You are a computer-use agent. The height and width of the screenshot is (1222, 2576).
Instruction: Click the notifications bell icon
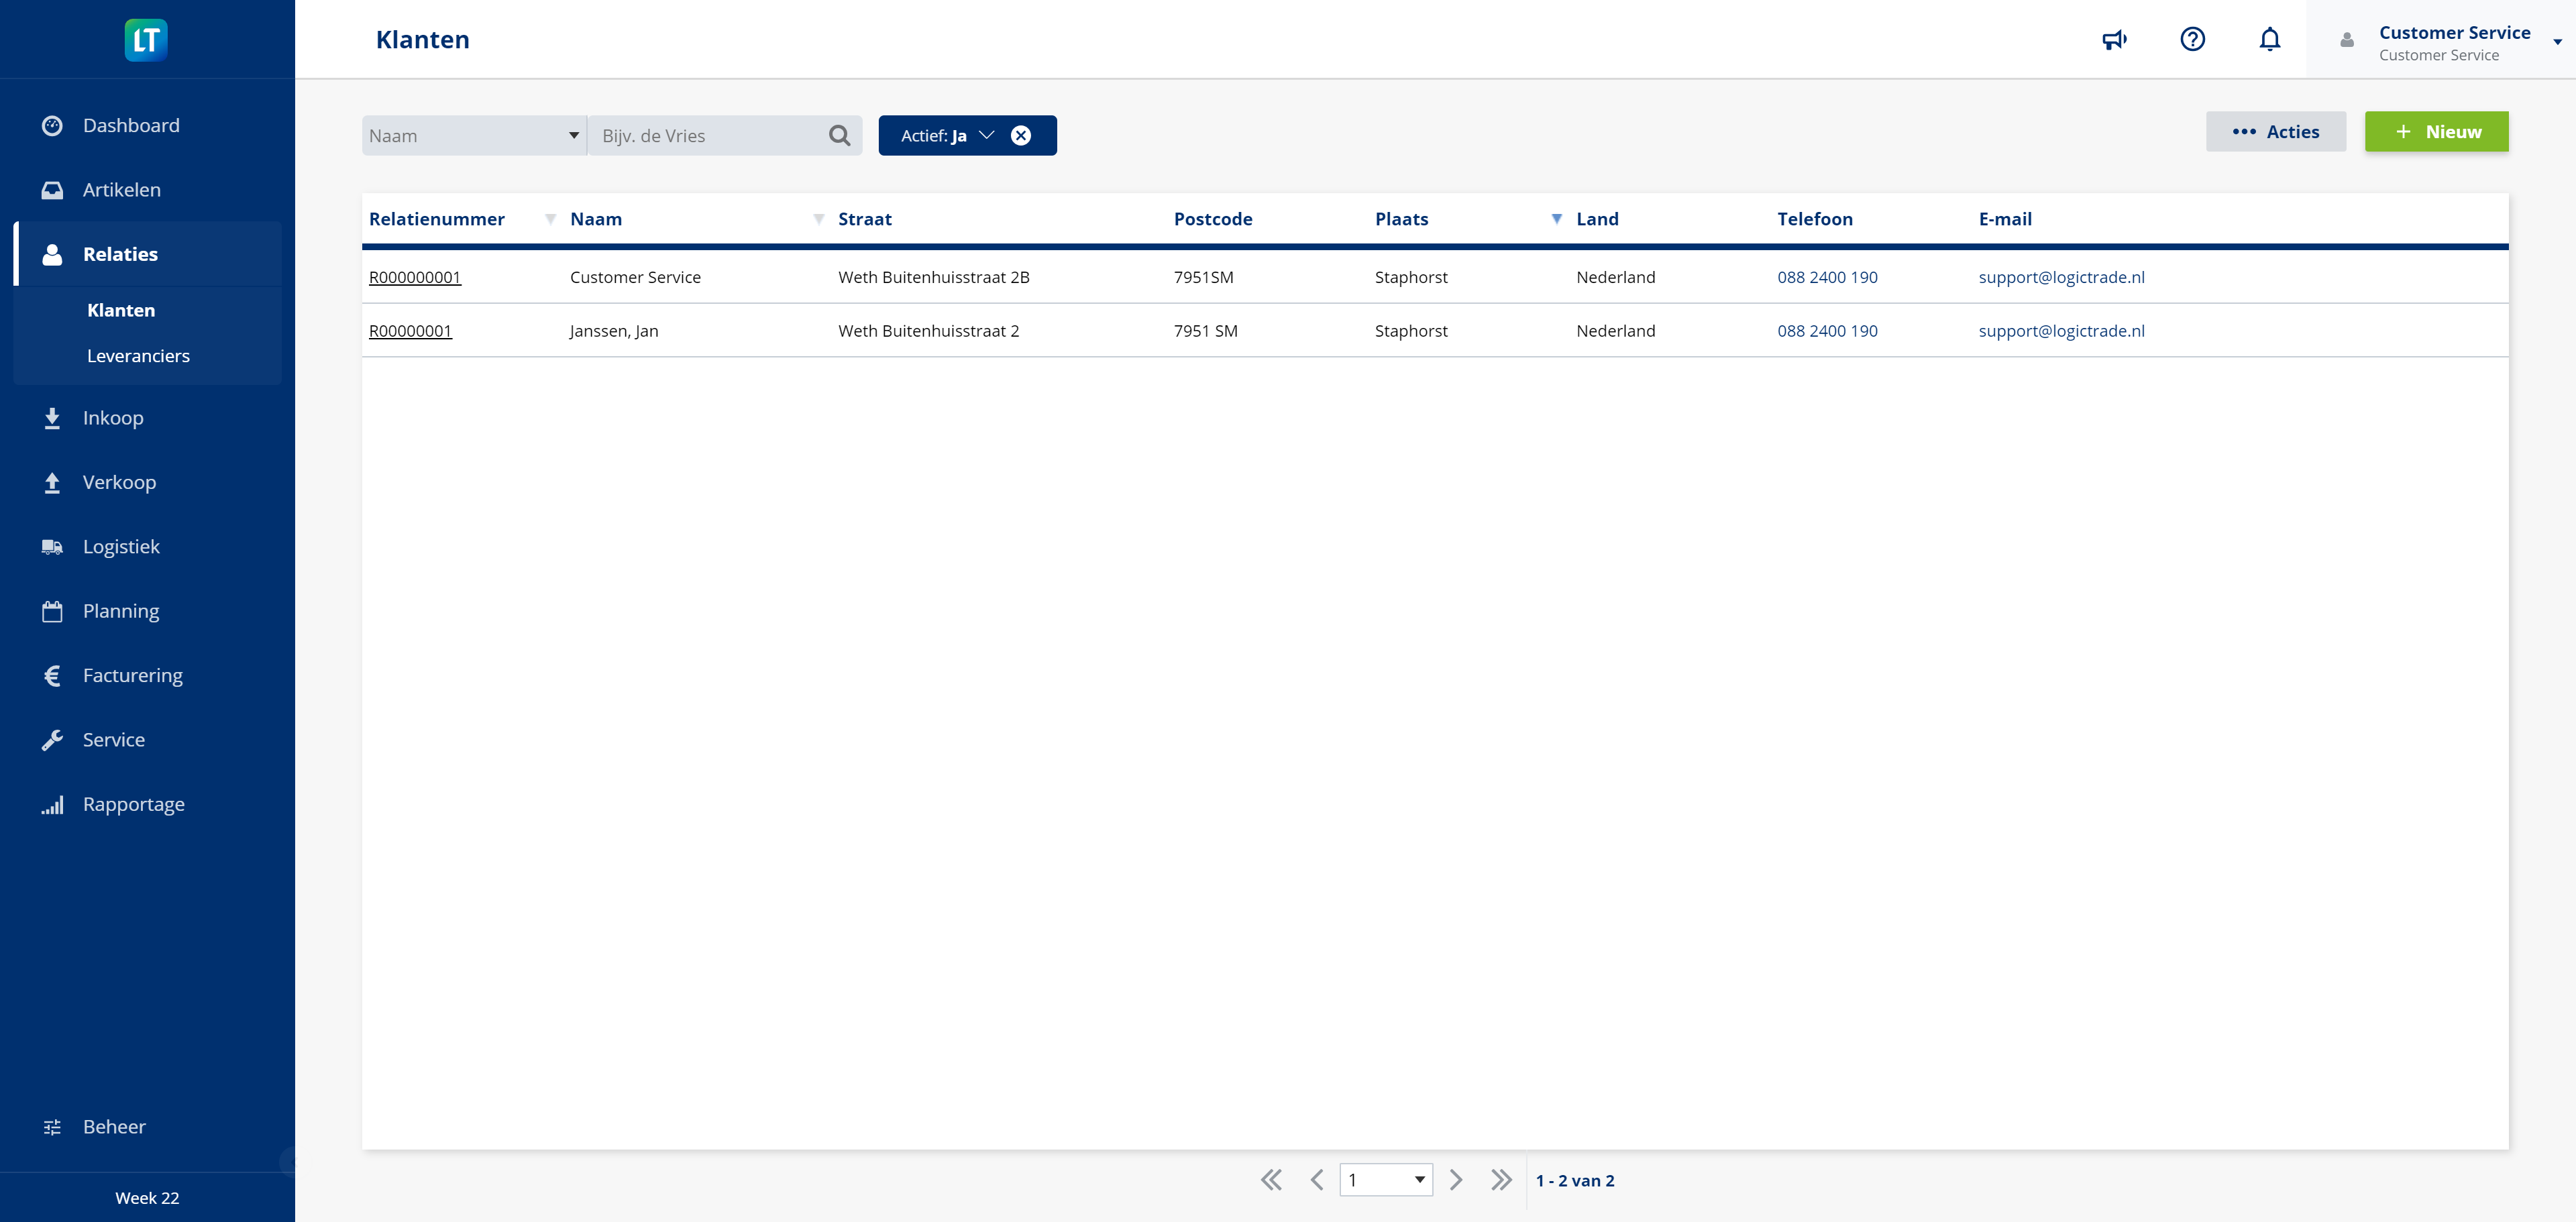pyautogui.click(x=2270, y=40)
